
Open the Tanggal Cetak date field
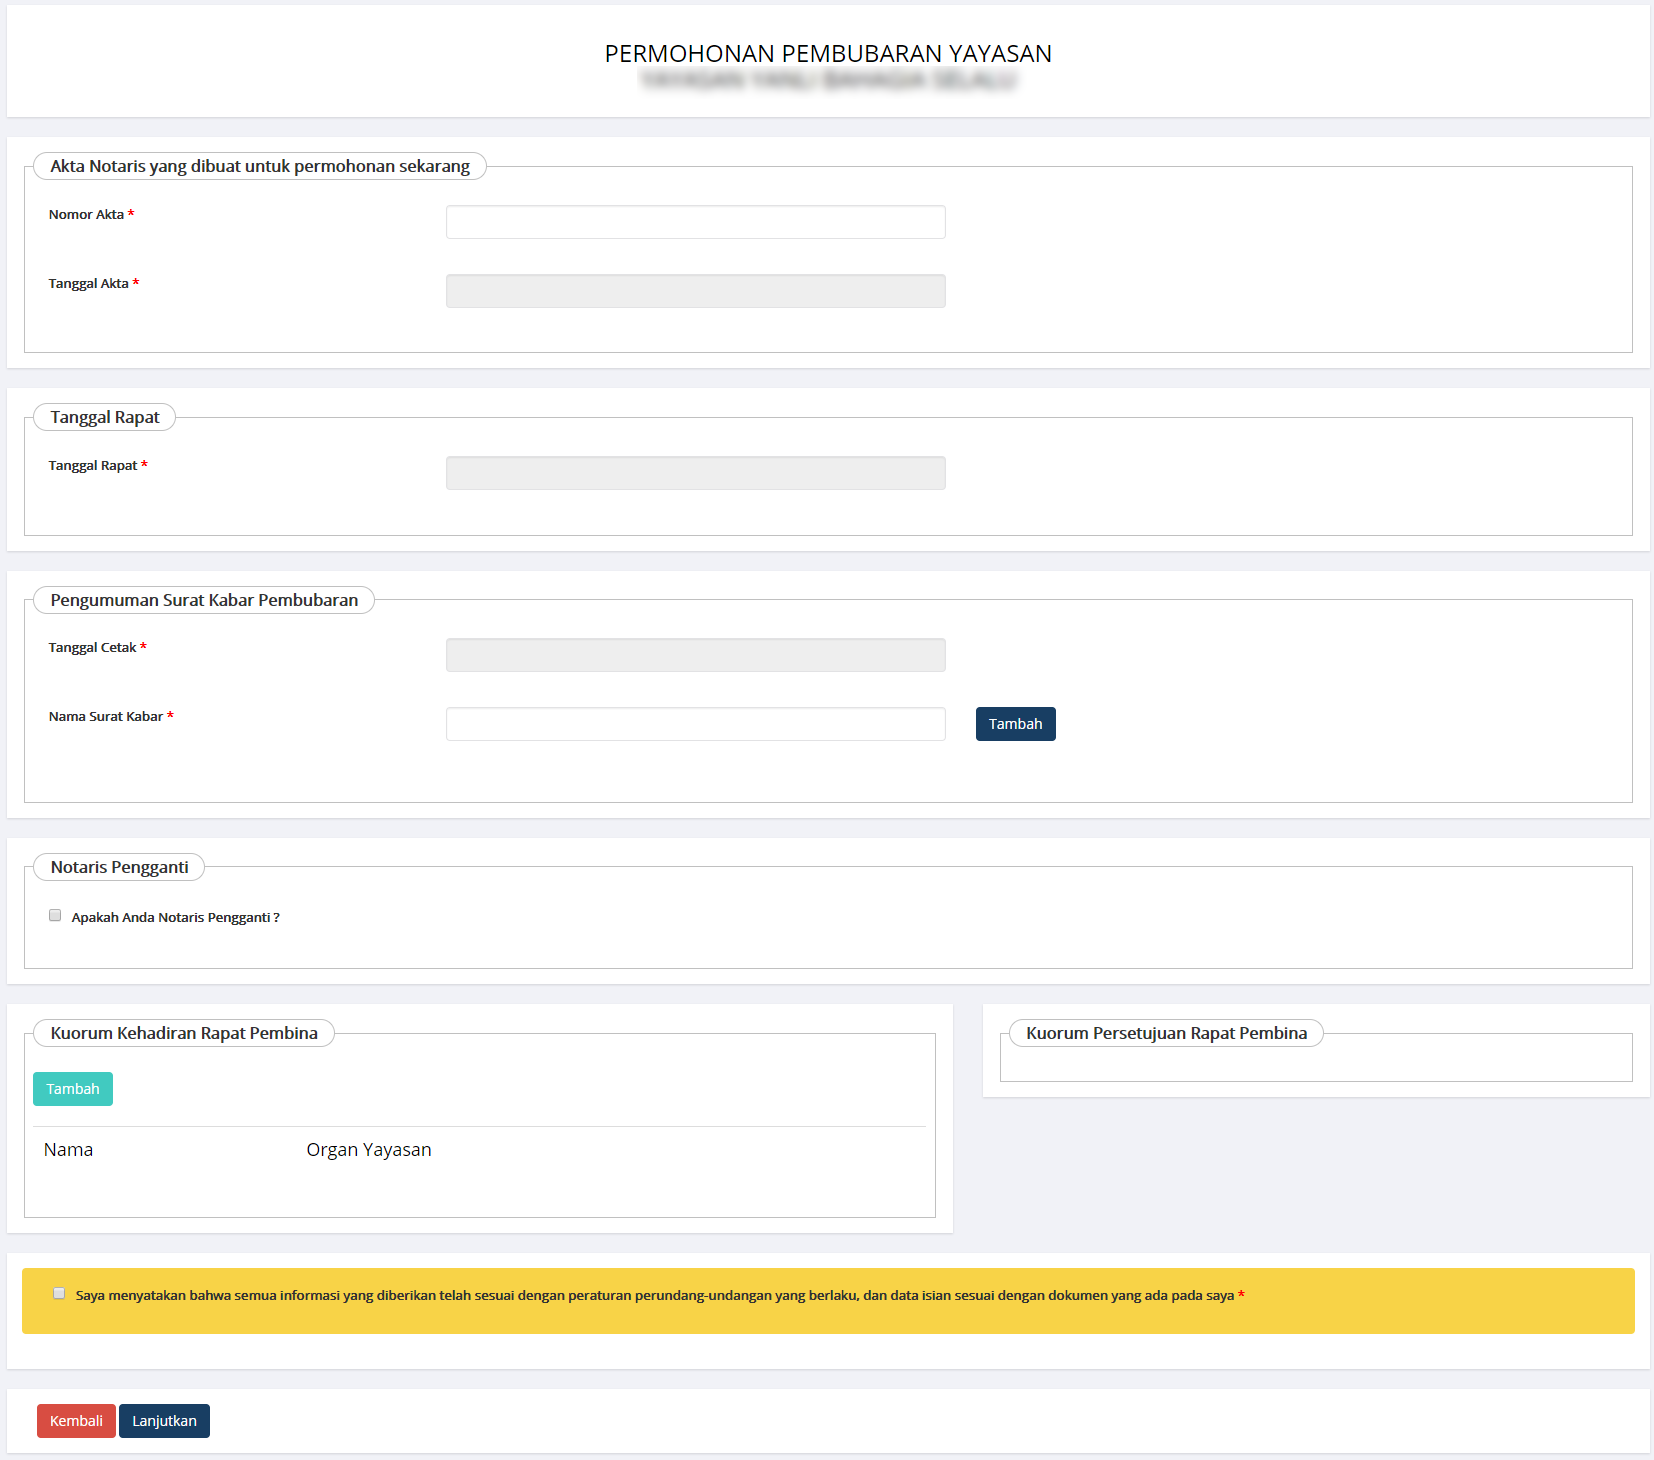pyautogui.click(x=695, y=655)
